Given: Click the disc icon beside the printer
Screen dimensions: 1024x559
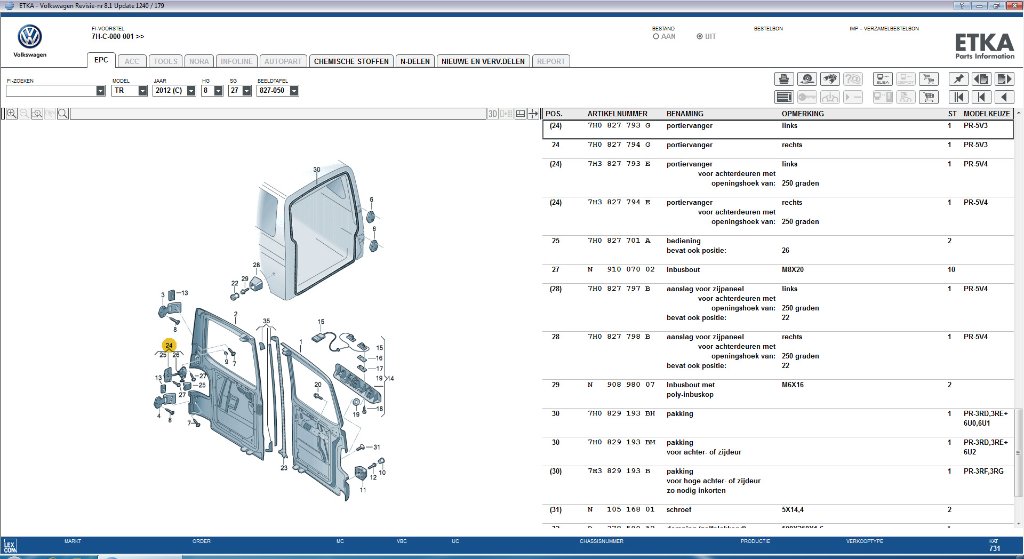Looking at the screenshot, I should tap(807, 79).
